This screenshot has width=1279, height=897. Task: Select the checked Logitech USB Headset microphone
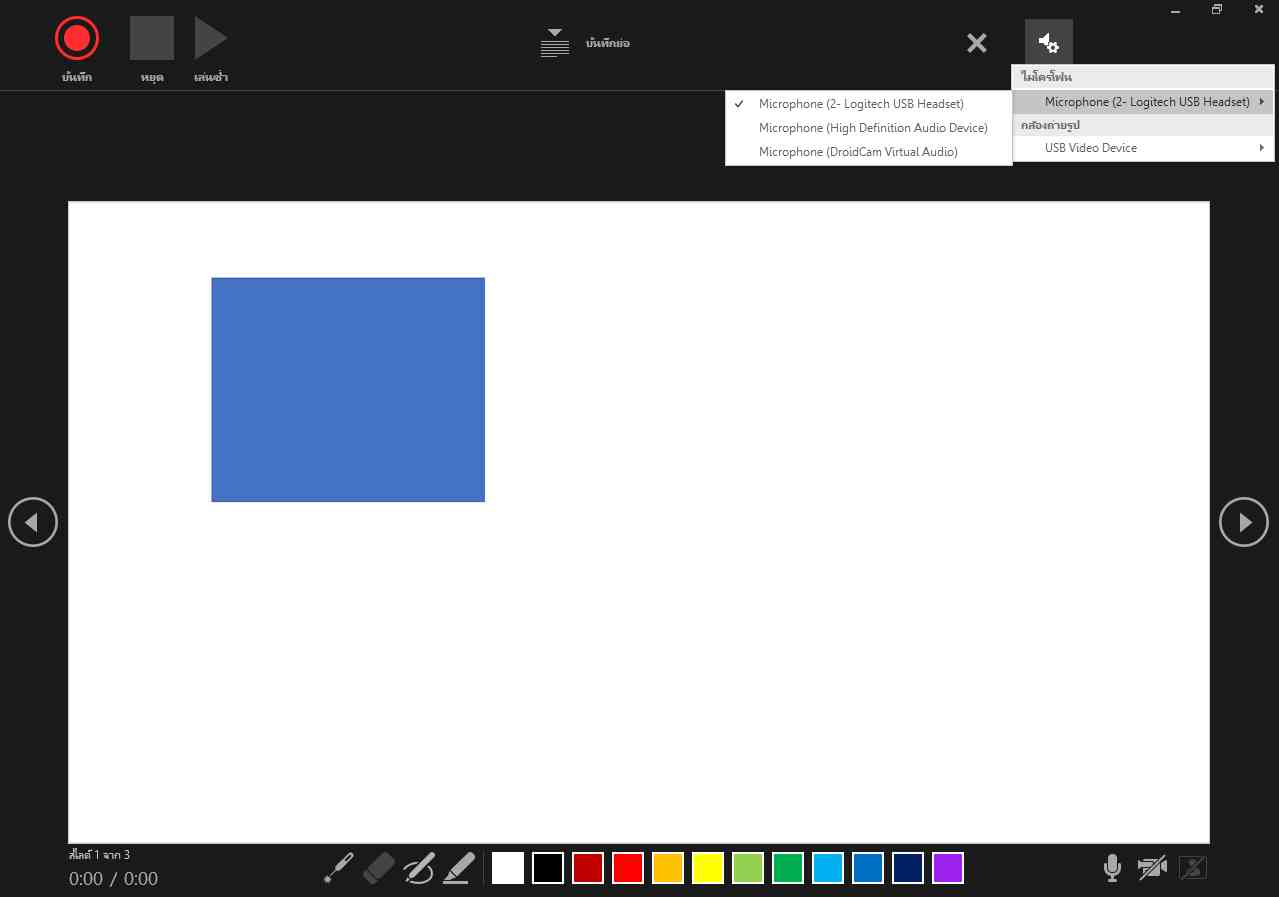click(x=861, y=104)
